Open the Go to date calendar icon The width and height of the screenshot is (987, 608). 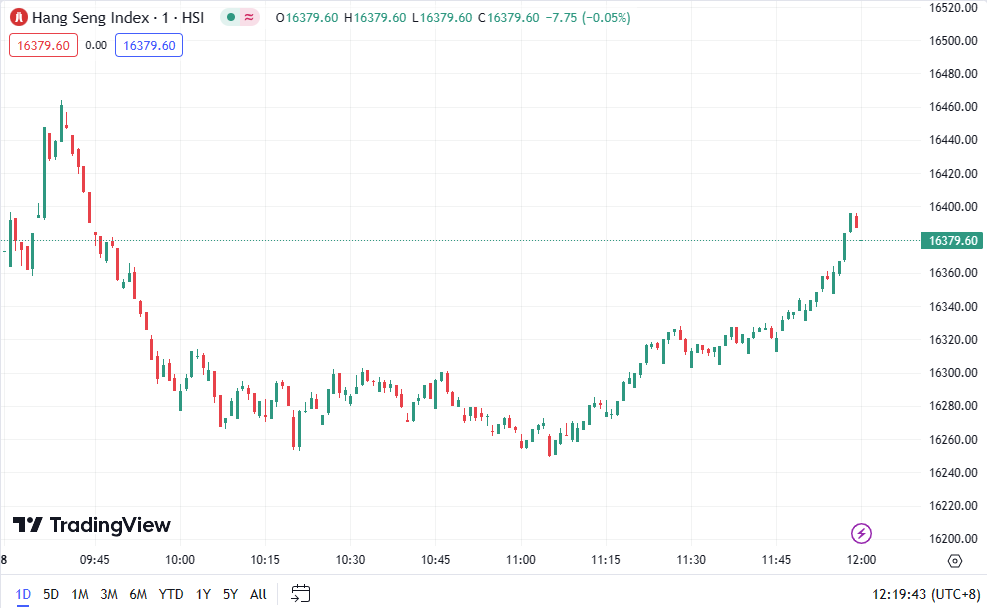click(301, 594)
